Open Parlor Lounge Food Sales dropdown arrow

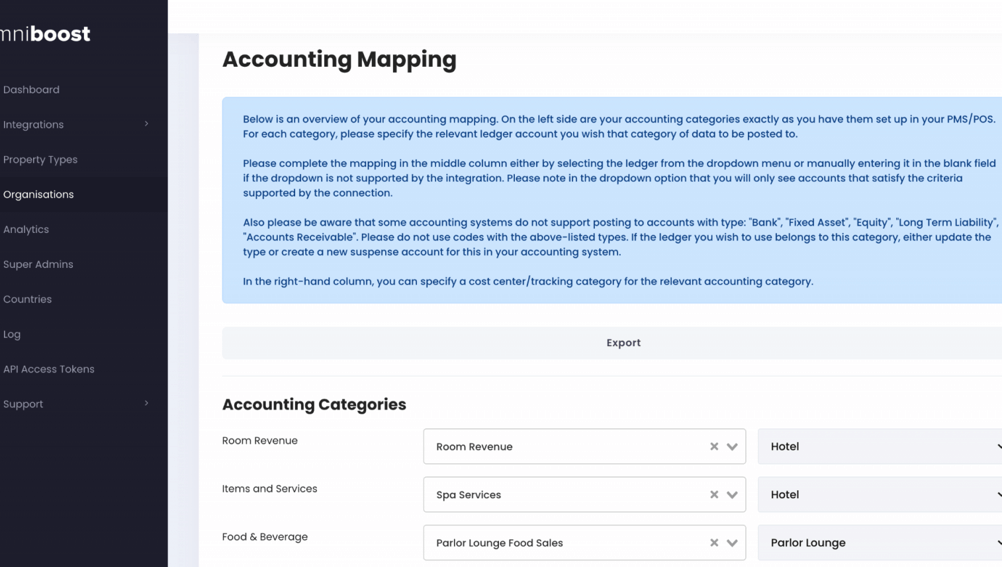pos(732,543)
